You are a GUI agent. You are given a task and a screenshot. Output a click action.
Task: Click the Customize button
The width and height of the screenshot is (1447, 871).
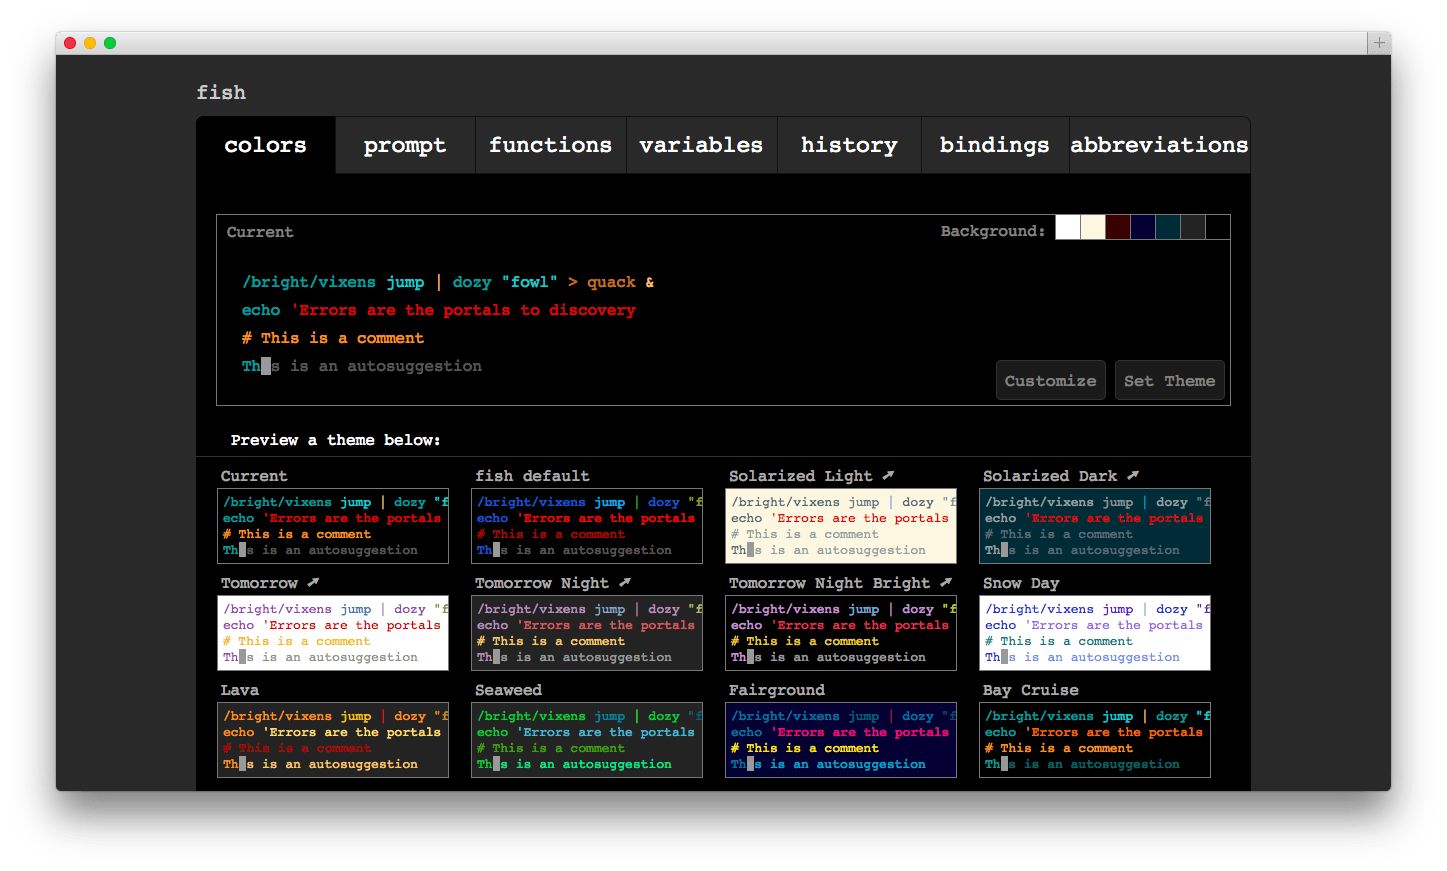click(x=1051, y=380)
